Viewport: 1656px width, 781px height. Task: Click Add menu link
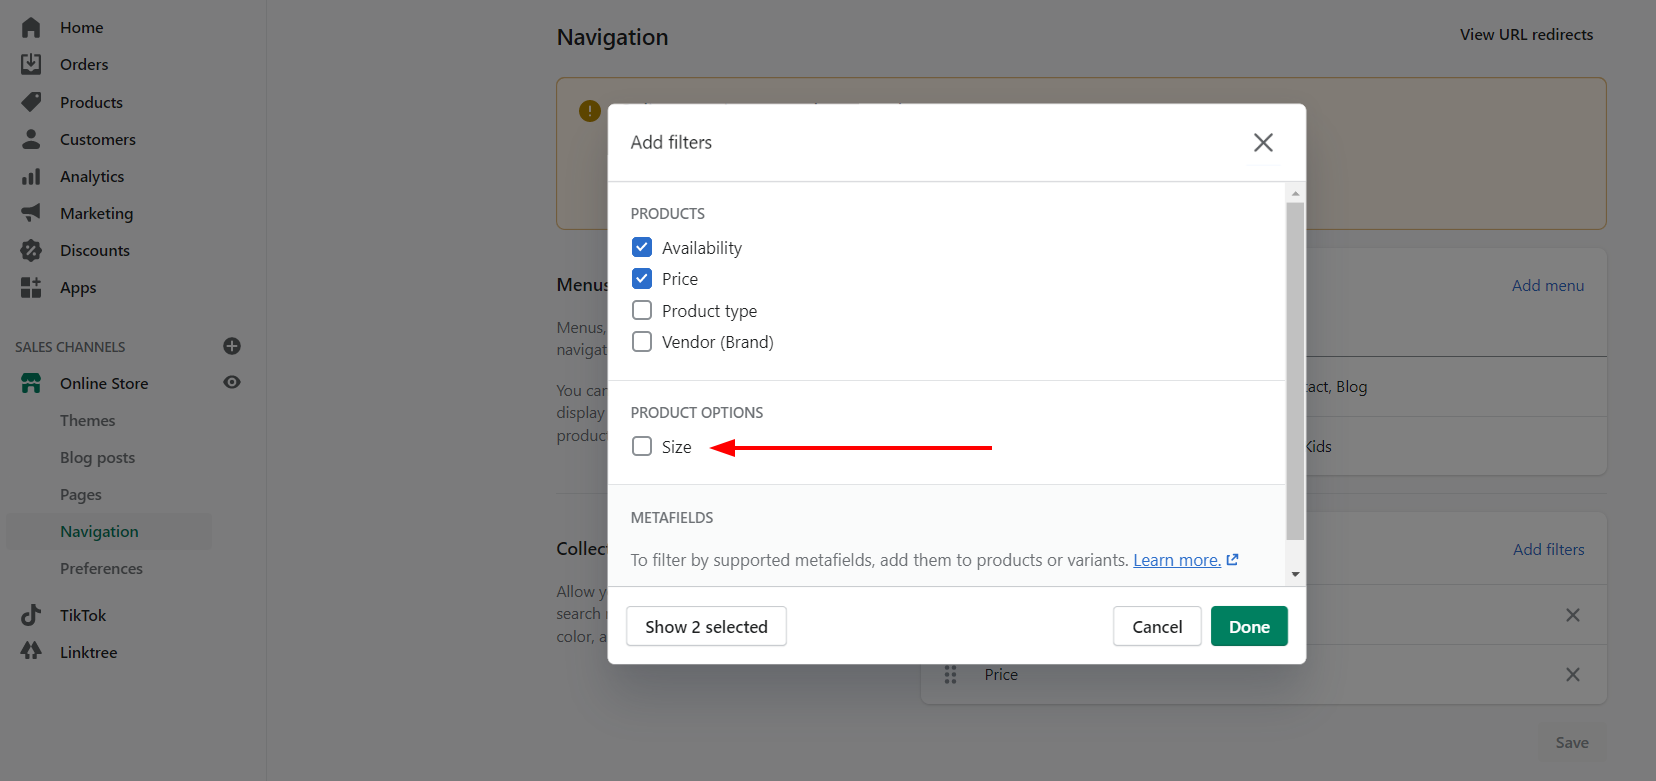point(1548,286)
